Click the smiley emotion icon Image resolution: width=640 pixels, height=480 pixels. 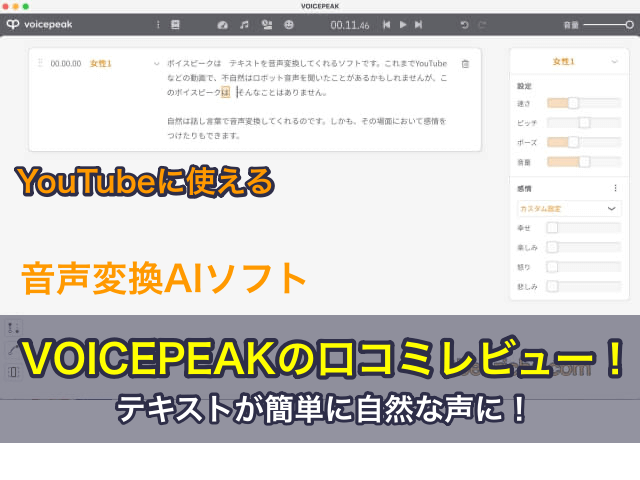pos(289,25)
